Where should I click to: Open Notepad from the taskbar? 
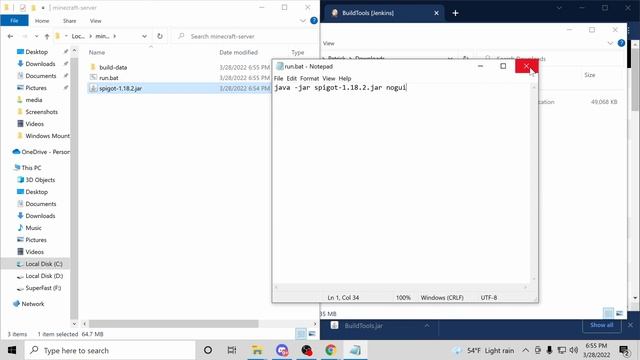click(355, 350)
